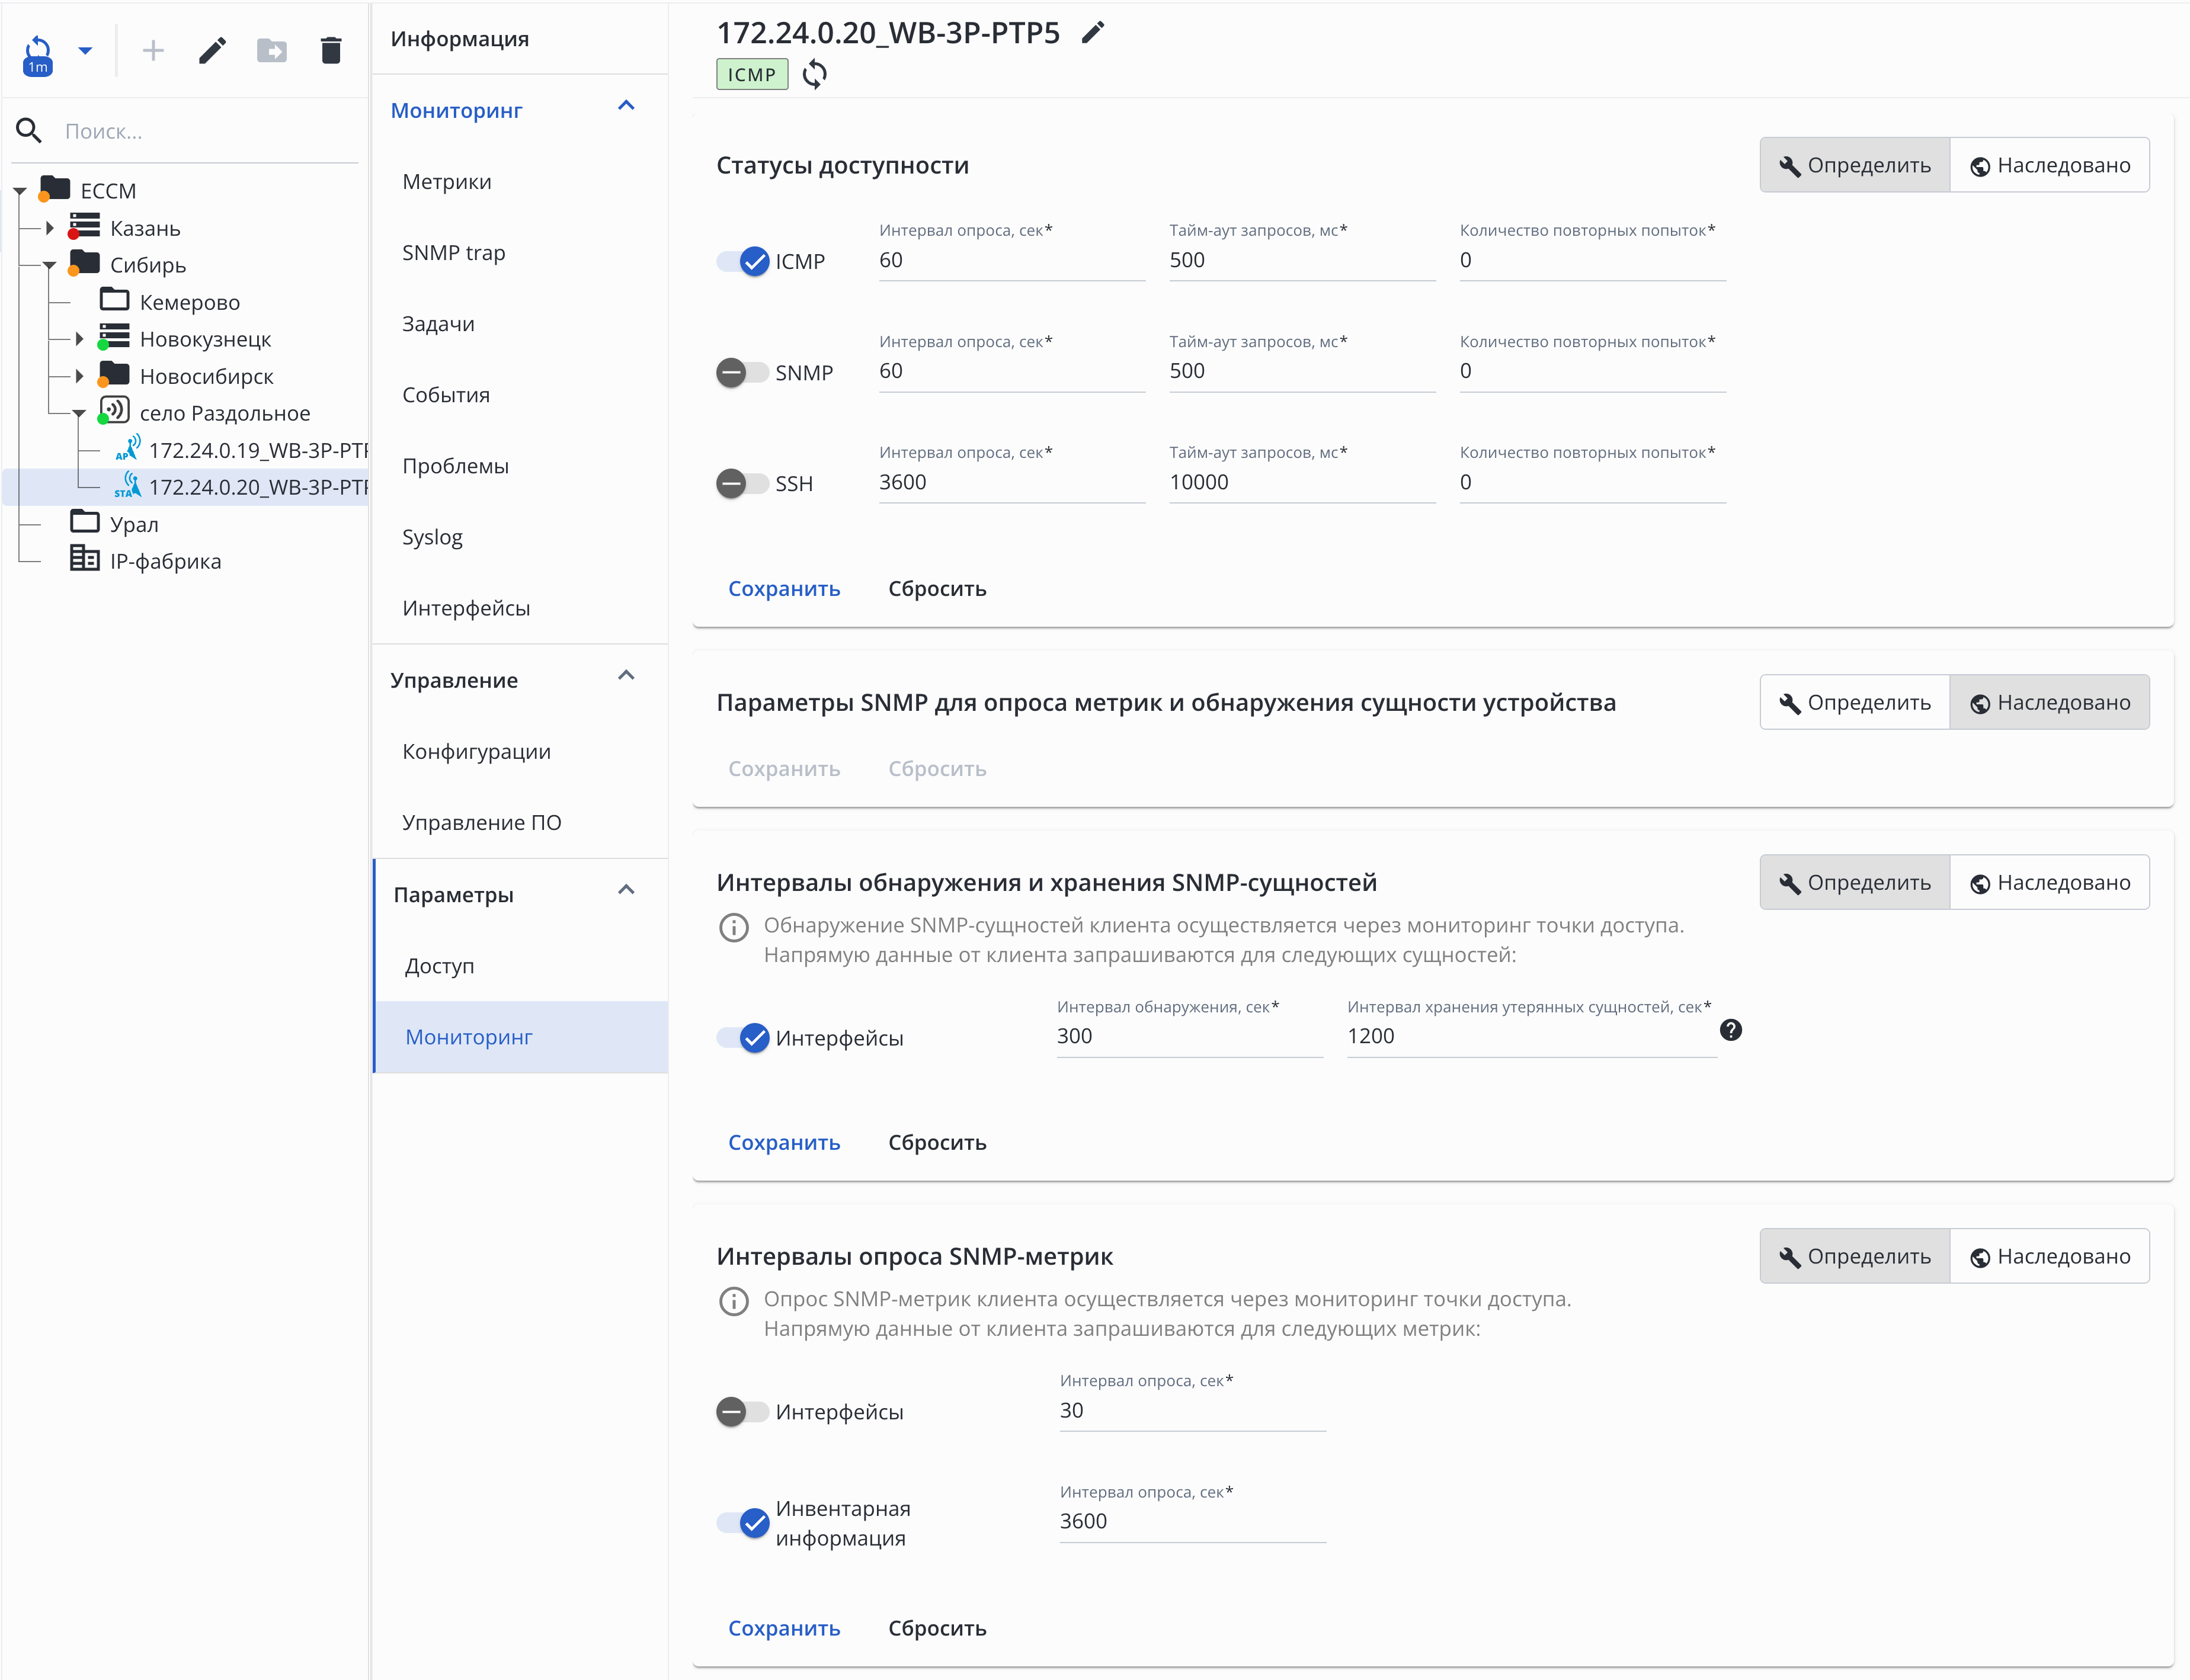The height and width of the screenshot is (1680, 2190).
Task: Click the move-to-folder icon
Action: point(271,51)
